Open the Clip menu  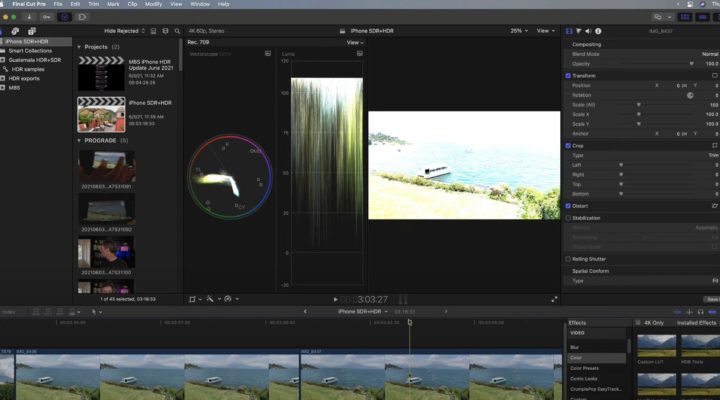click(x=132, y=4)
